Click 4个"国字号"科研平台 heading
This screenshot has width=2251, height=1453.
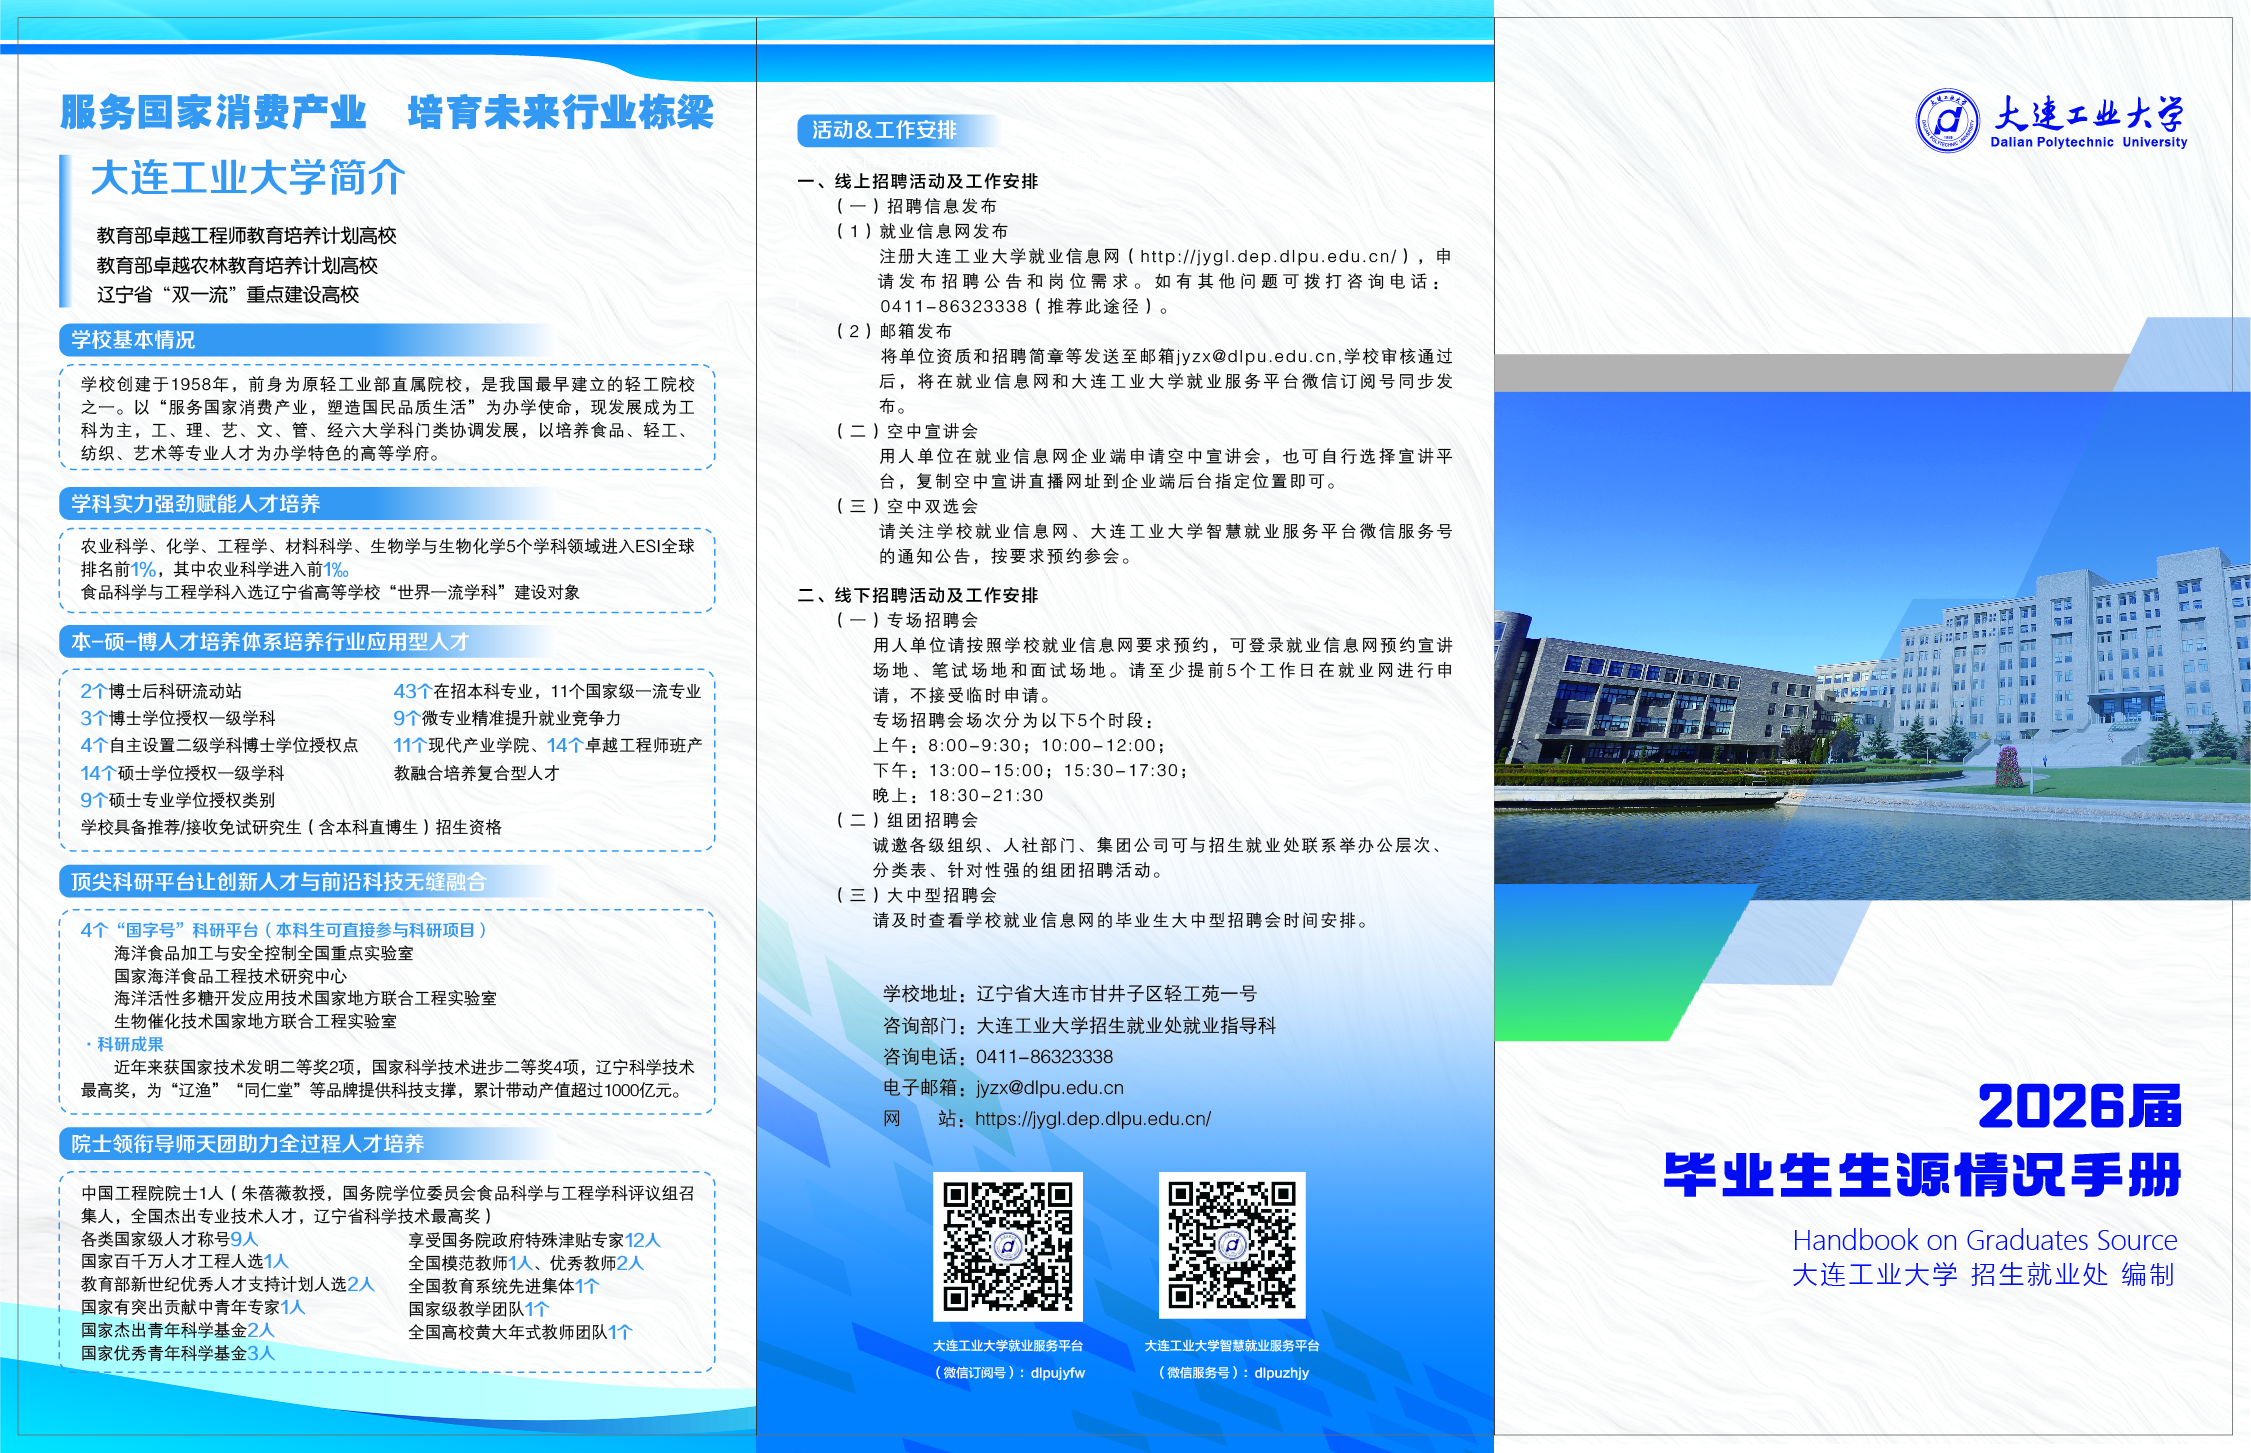[x=284, y=930]
